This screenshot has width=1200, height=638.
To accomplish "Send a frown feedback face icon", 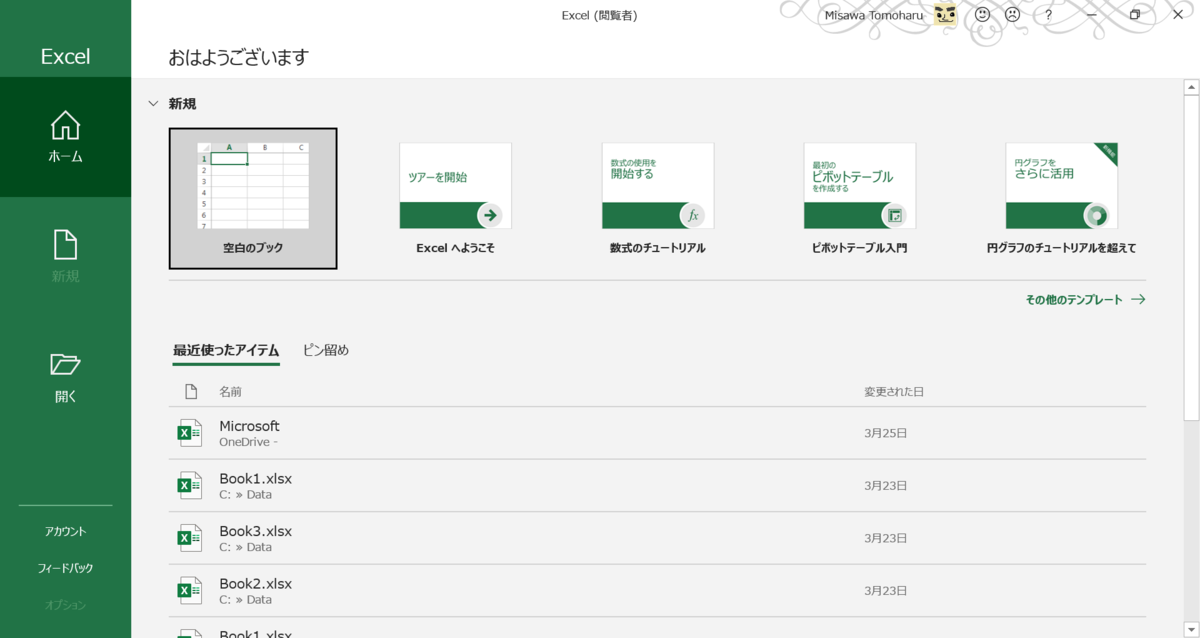I will pos(1013,15).
